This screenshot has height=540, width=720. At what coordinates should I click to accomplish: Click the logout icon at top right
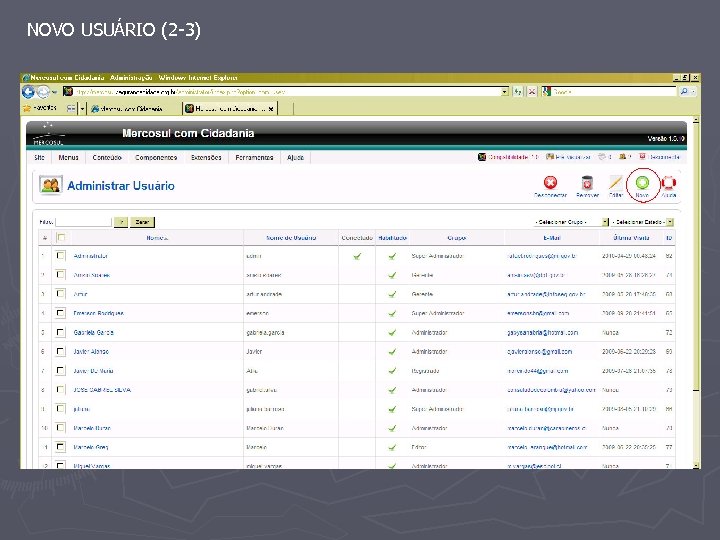coord(643,157)
